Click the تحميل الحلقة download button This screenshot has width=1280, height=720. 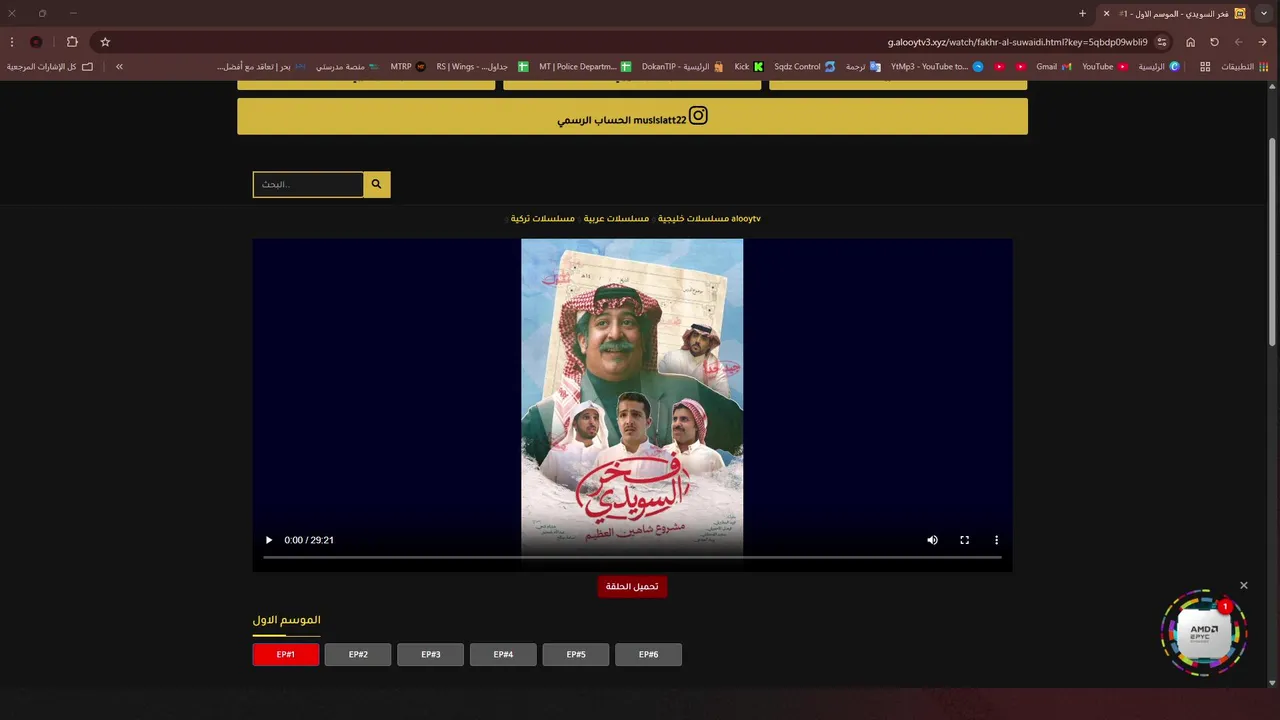[632, 587]
